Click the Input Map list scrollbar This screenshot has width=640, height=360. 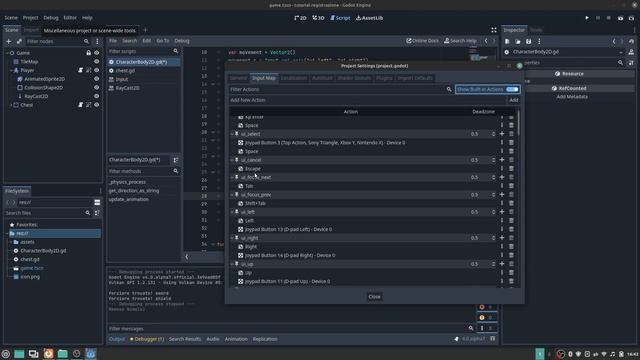click(x=518, y=122)
